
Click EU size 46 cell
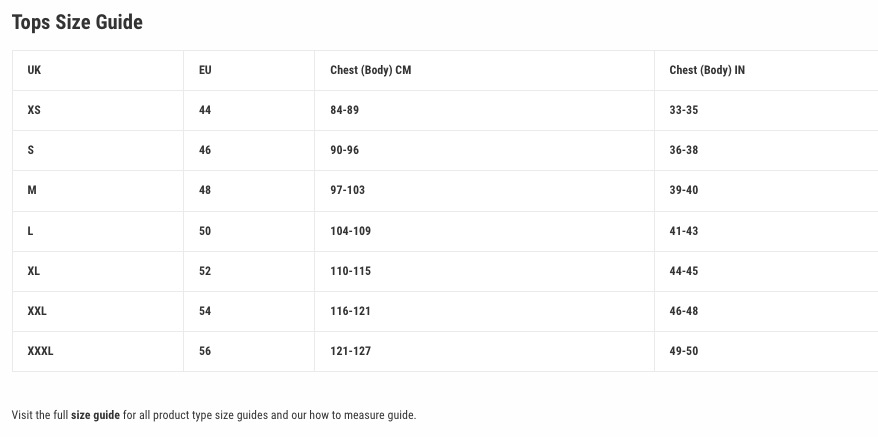click(205, 150)
